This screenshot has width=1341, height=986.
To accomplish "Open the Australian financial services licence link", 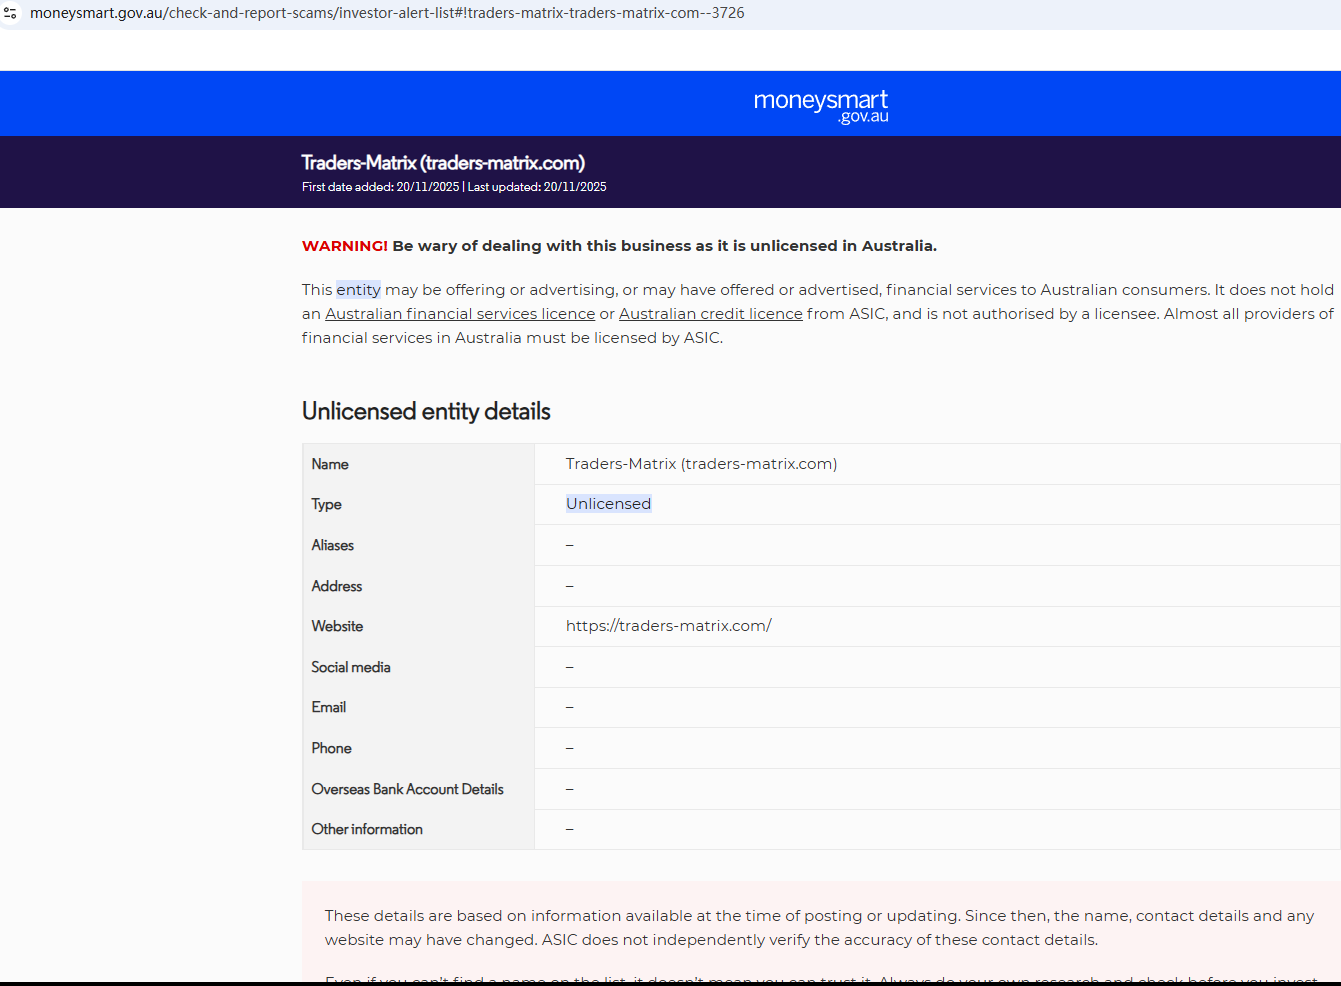I will click(x=460, y=314).
